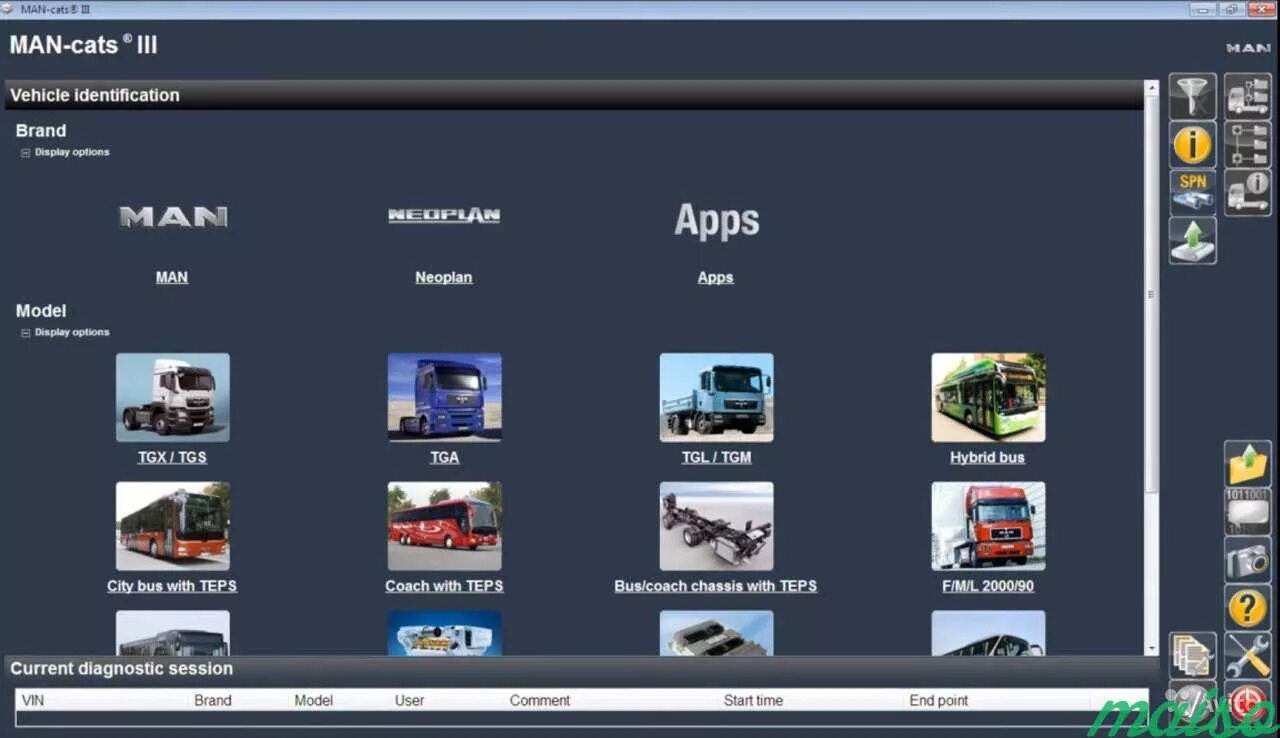Click the blue TGA truck thumbnail
Viewport: 1280px width, 738px height.
(x=445, y=397)
